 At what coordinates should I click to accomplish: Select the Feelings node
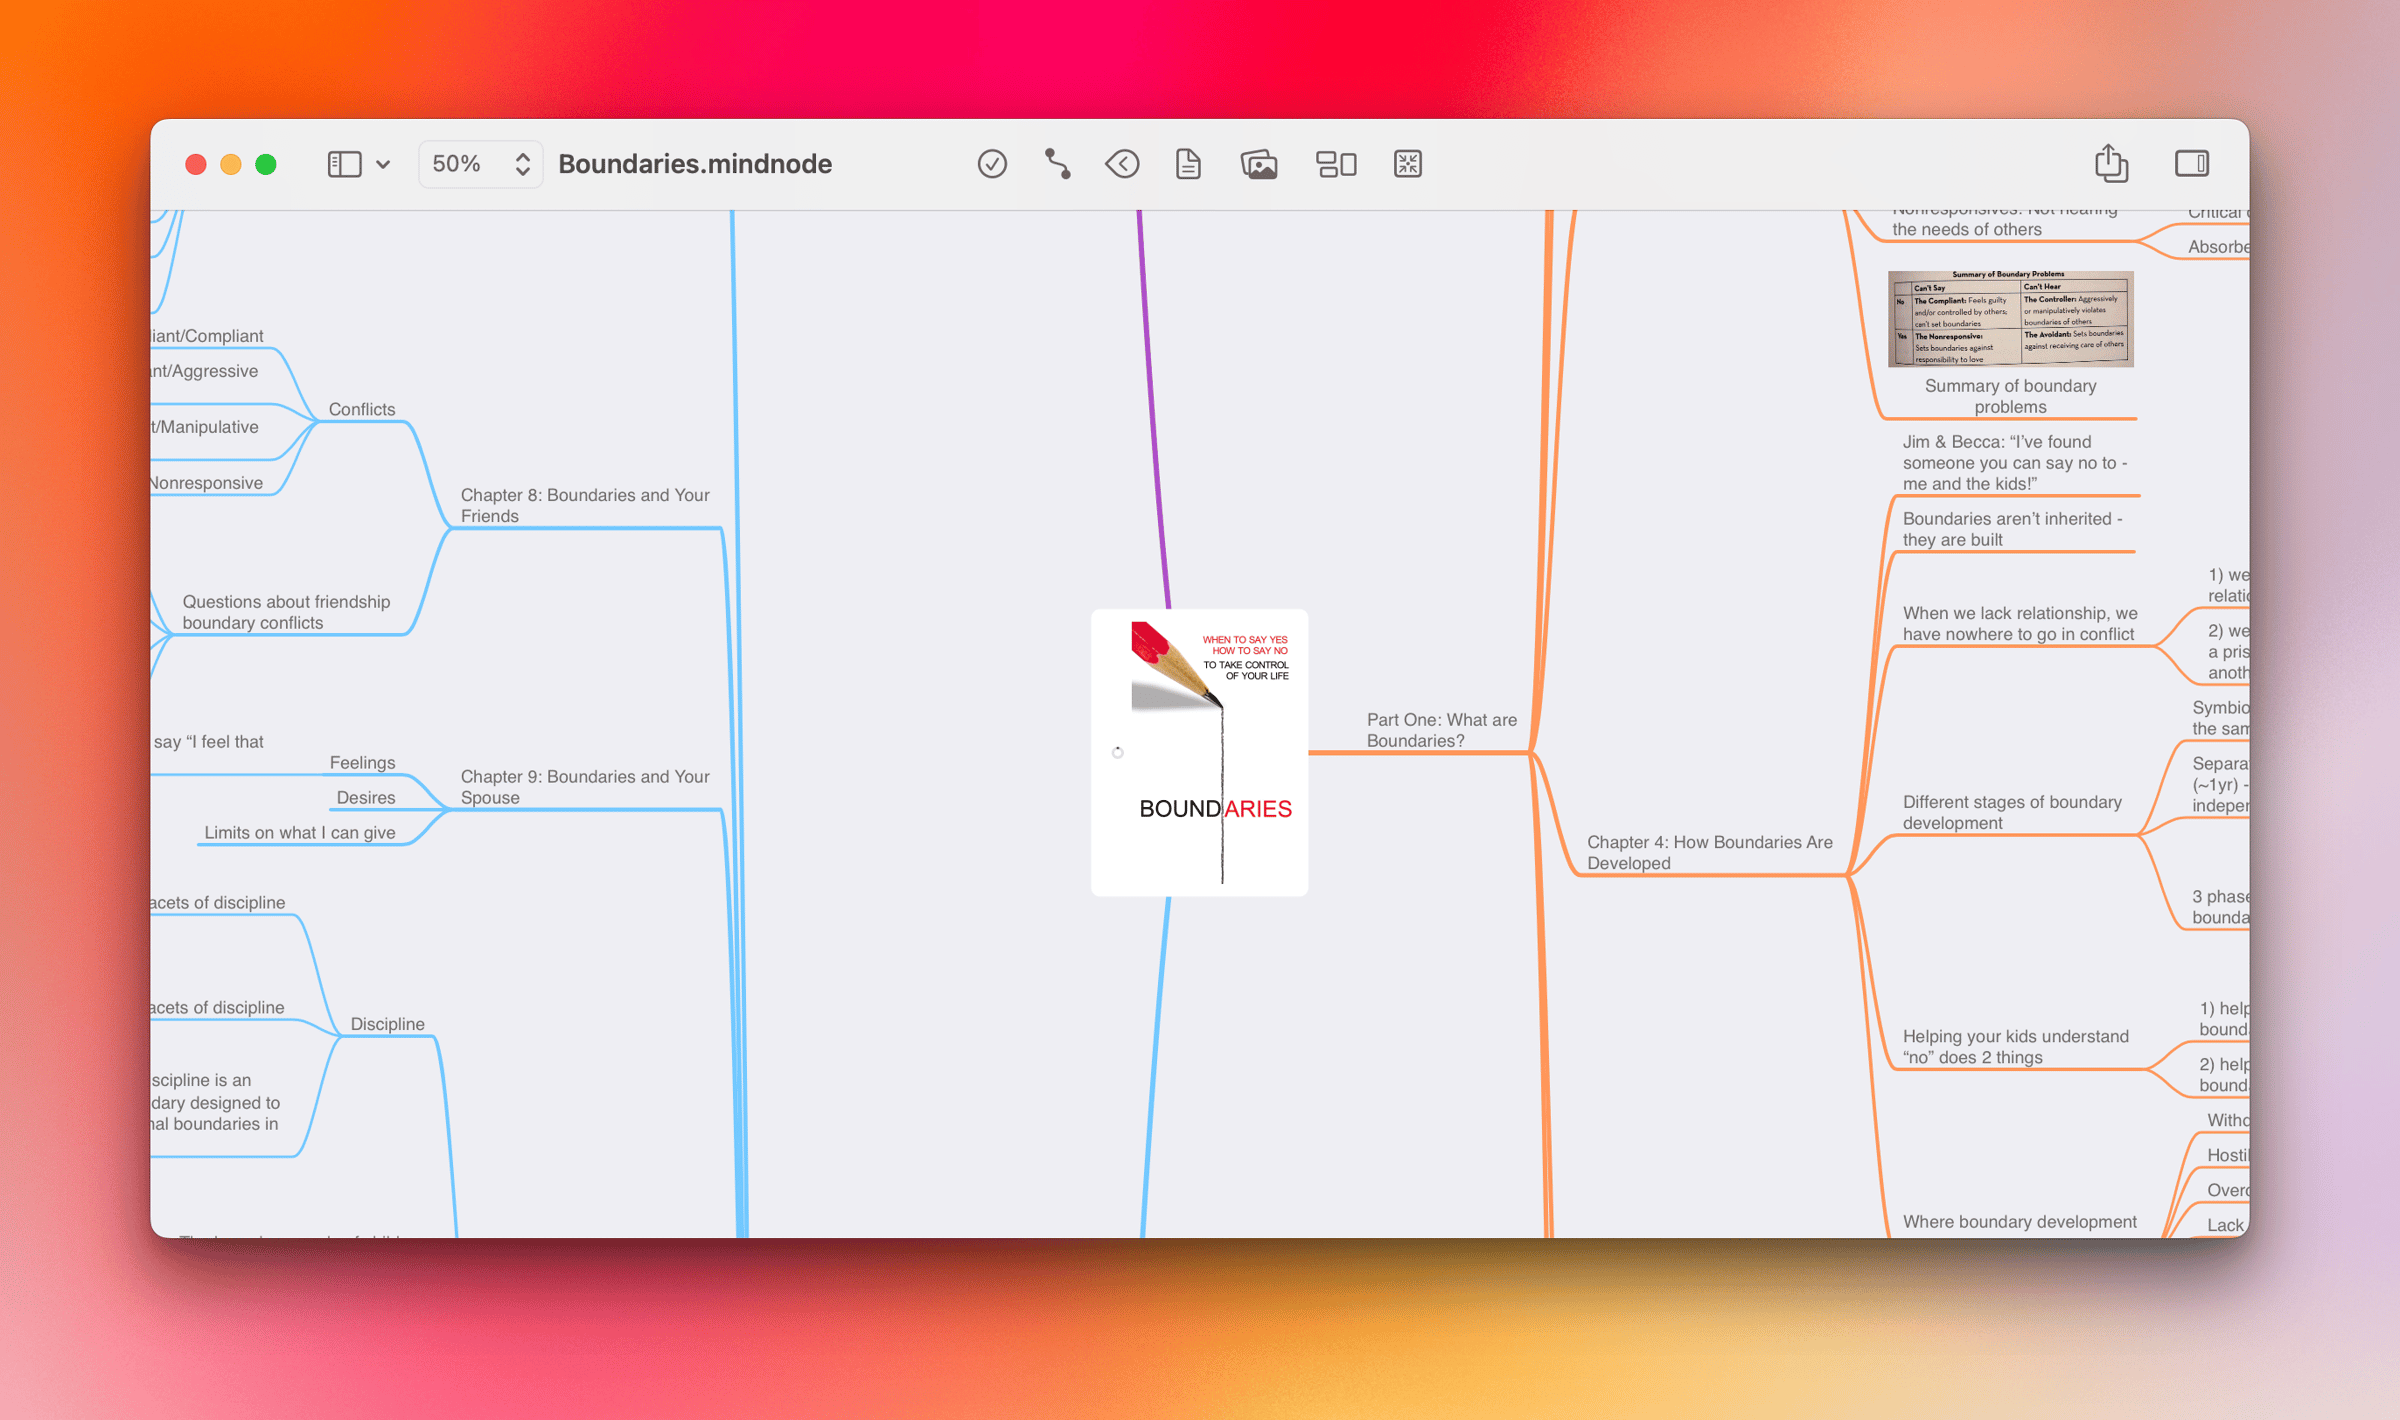[363, 763]
